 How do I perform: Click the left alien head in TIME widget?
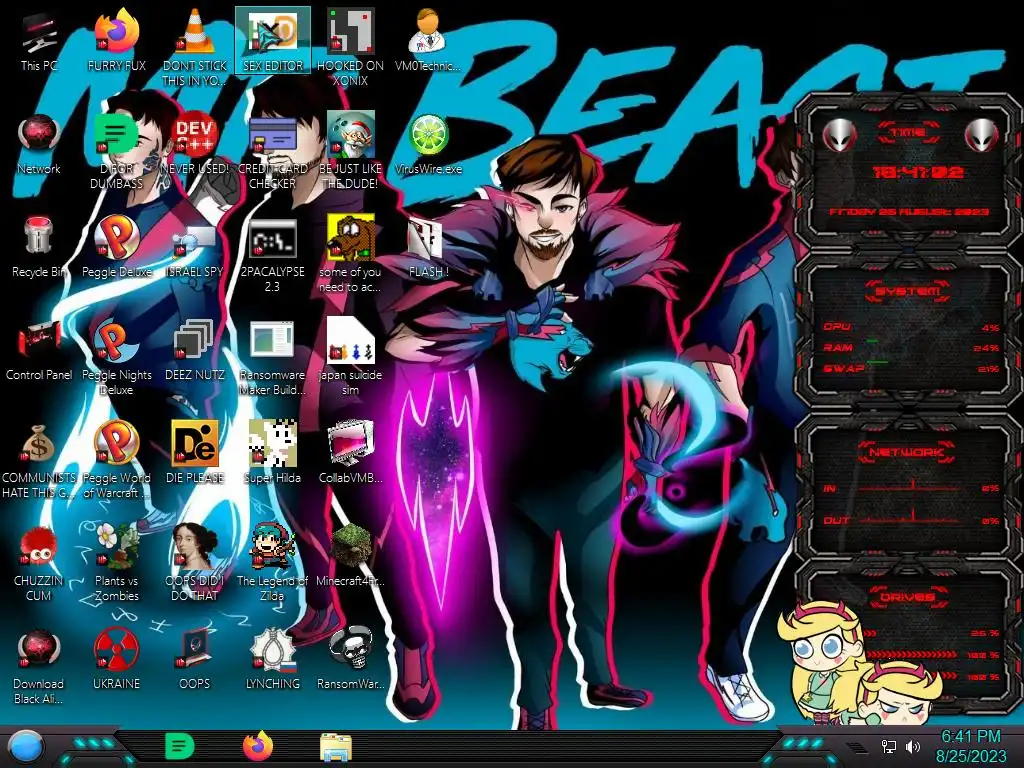pyautogui.click(x=839, y=136)
